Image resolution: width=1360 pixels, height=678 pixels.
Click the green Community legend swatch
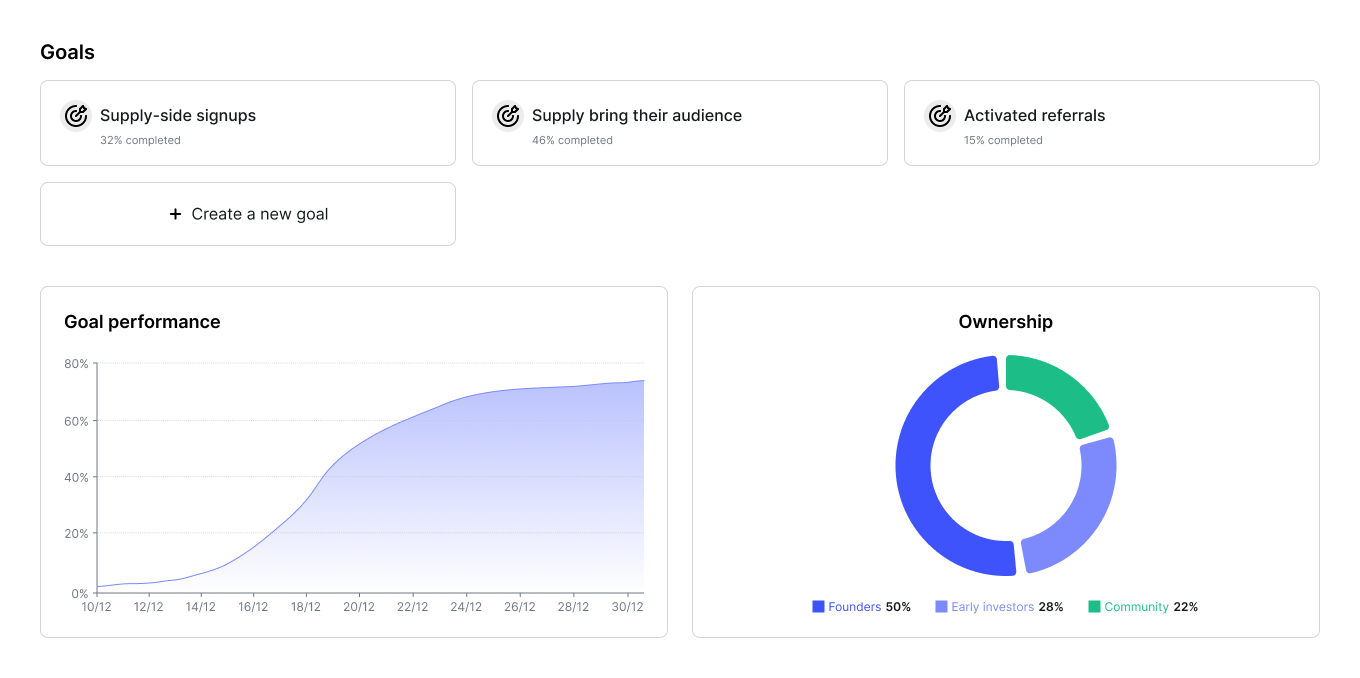point(1094,607)
